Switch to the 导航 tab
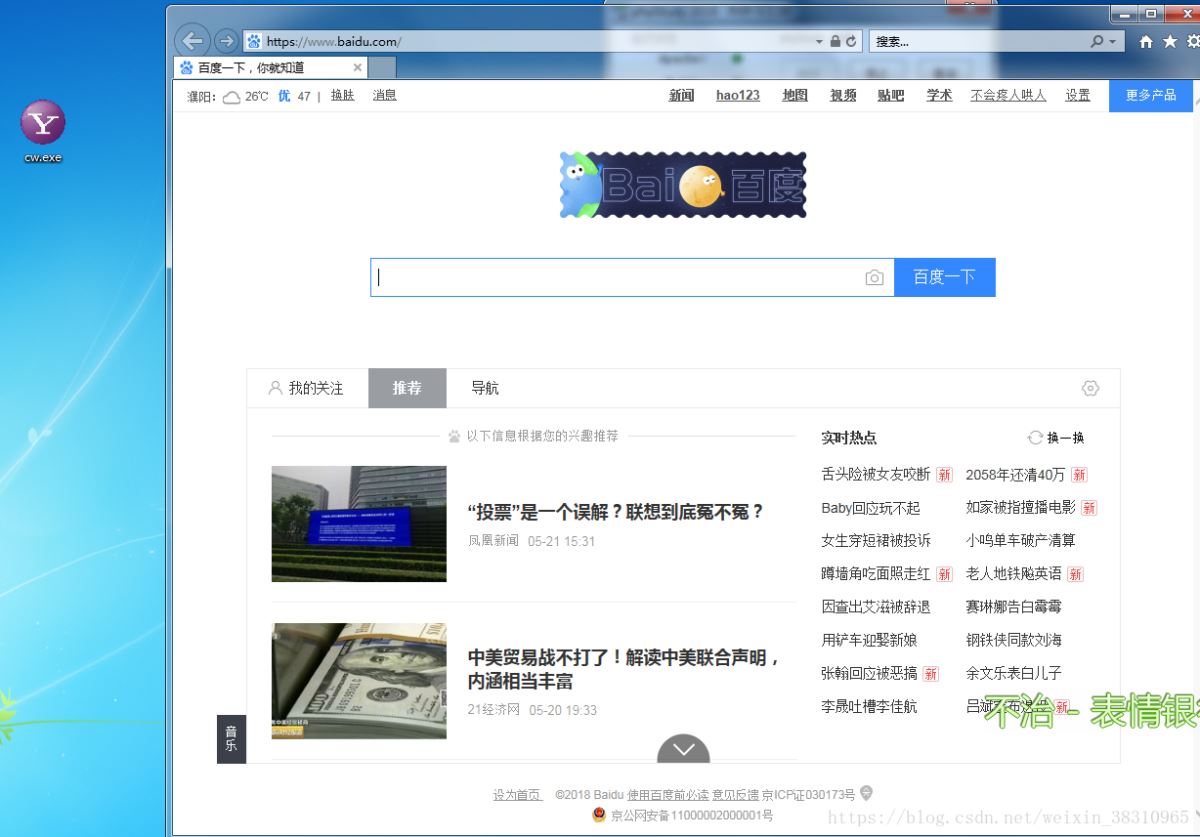The height and width of the screenshot is (837, 1200). coord(484,388)
